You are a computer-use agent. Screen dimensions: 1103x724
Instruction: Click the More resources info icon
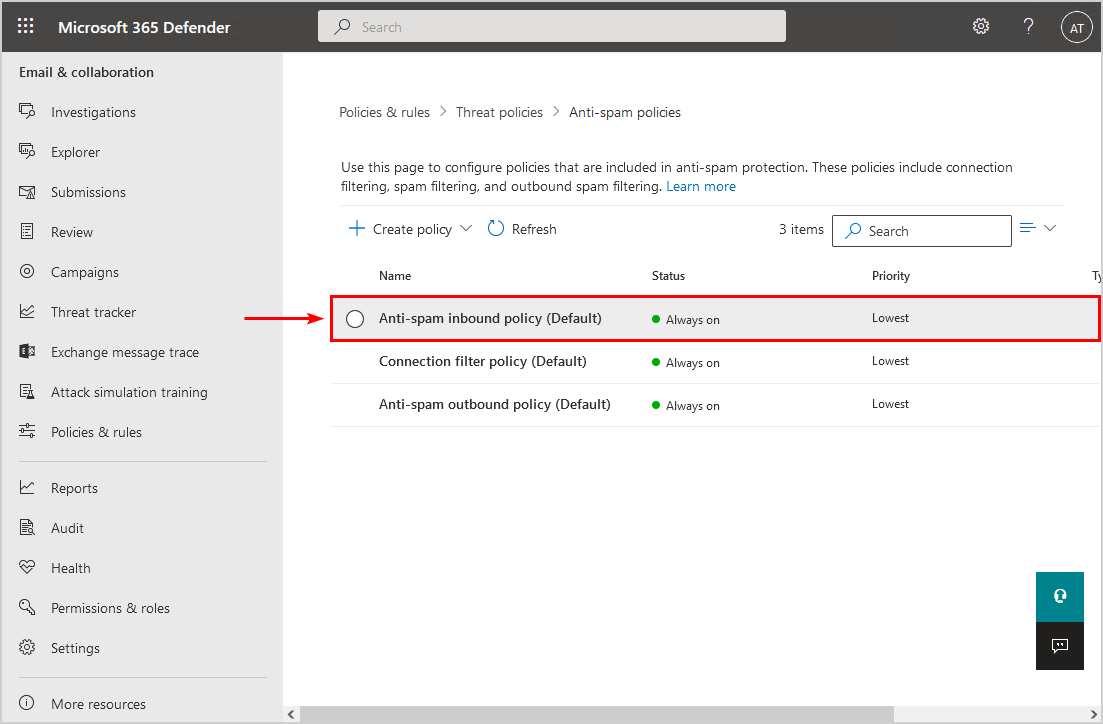point(27,703)
